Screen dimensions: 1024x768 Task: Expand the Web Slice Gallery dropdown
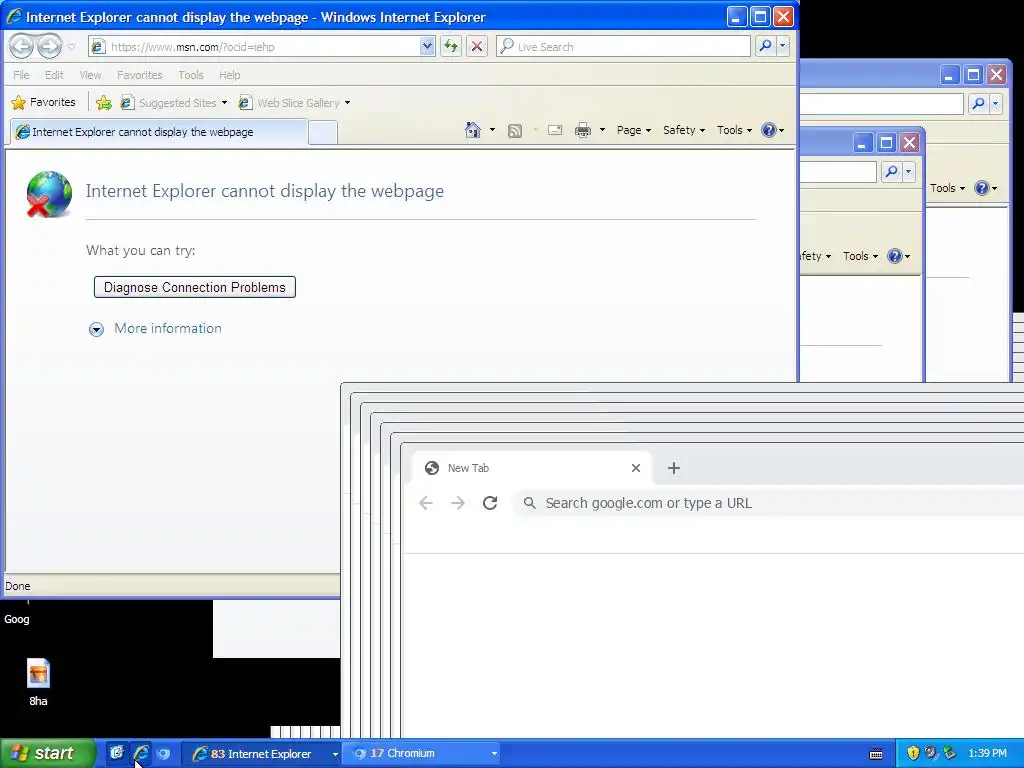coord(347,103)
